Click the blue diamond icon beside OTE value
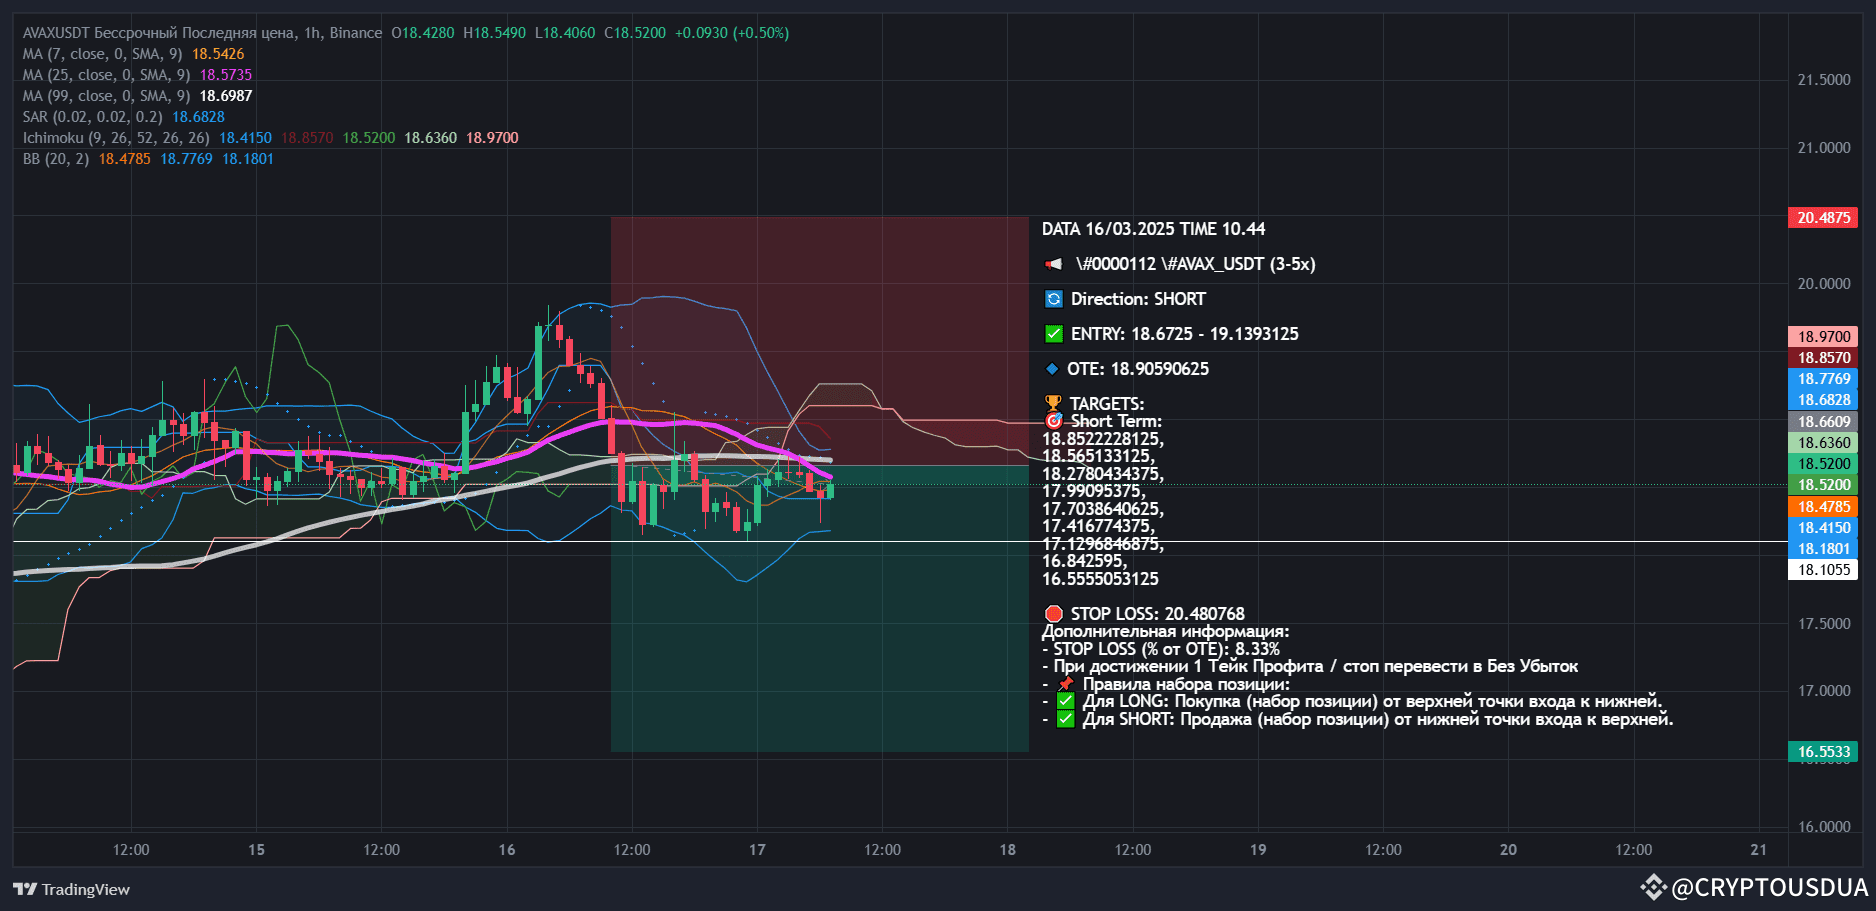This screenshot has height=911, width=1876. coord(1052,368)
